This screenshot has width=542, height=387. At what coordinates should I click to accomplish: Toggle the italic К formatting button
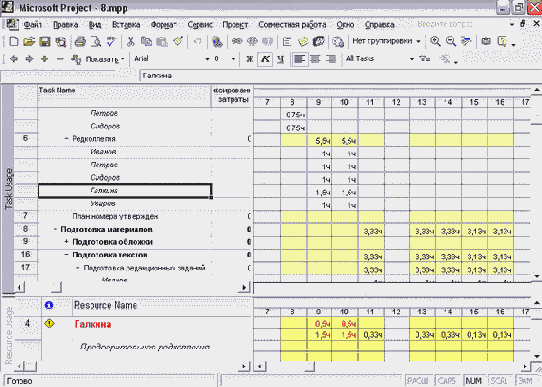(265, 59)
